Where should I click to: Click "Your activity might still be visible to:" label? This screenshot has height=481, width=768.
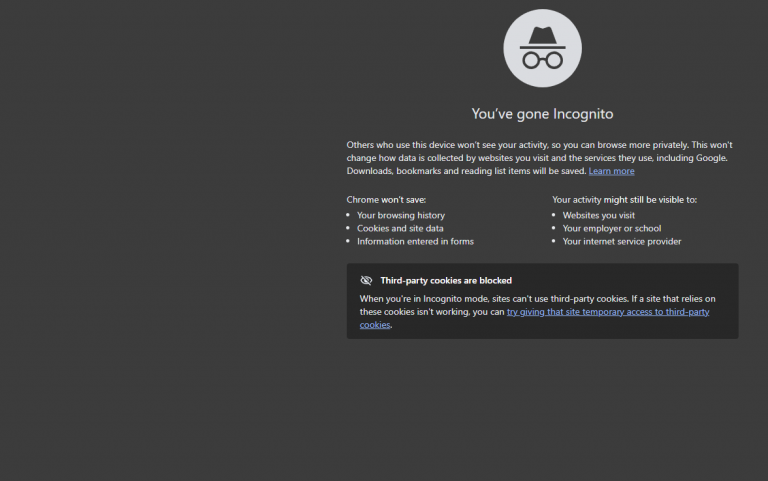pos(624,200)
